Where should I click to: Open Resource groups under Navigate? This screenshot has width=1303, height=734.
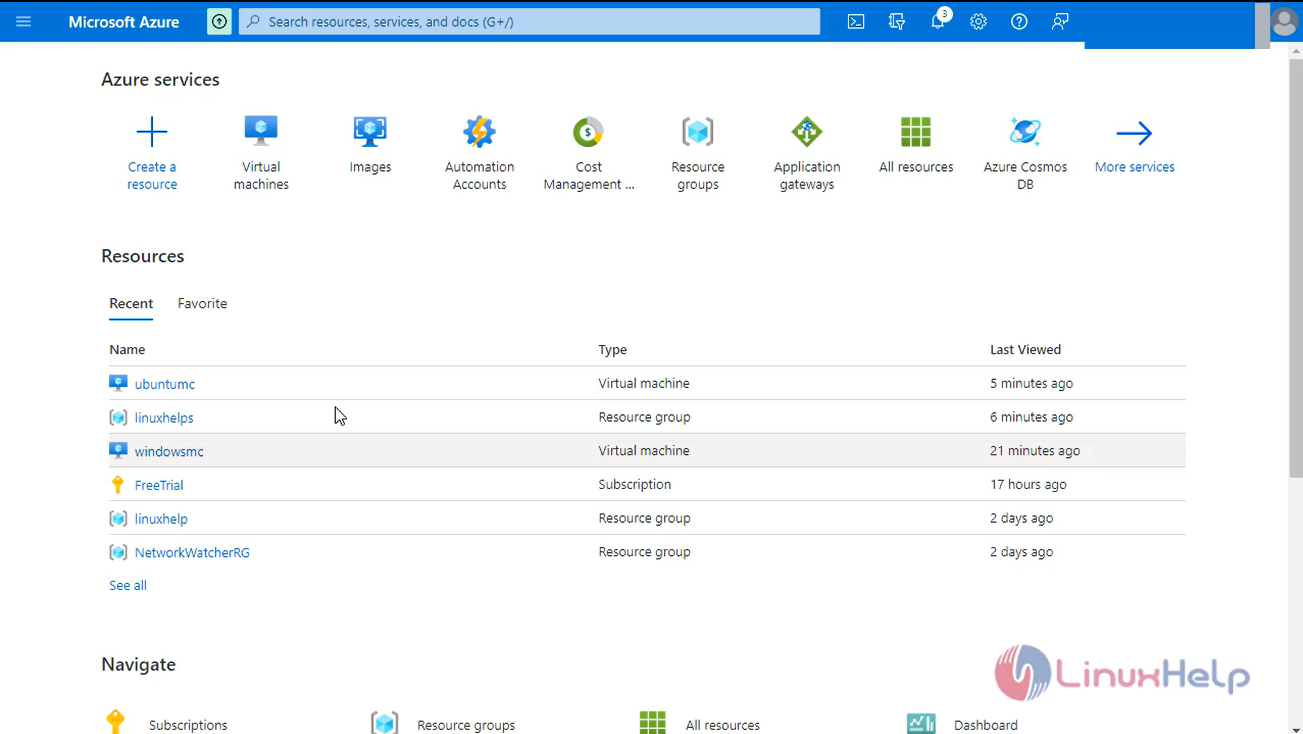[x=466, y=725]
